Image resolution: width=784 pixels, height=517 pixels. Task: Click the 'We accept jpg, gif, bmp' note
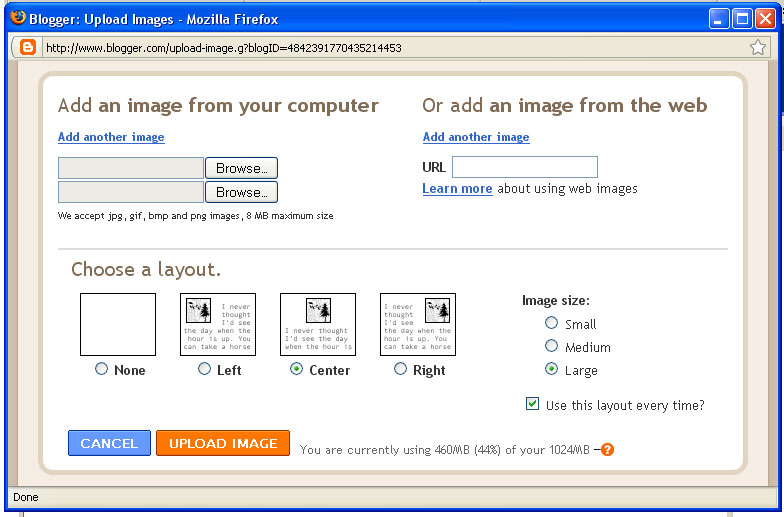tap(196, 216)
